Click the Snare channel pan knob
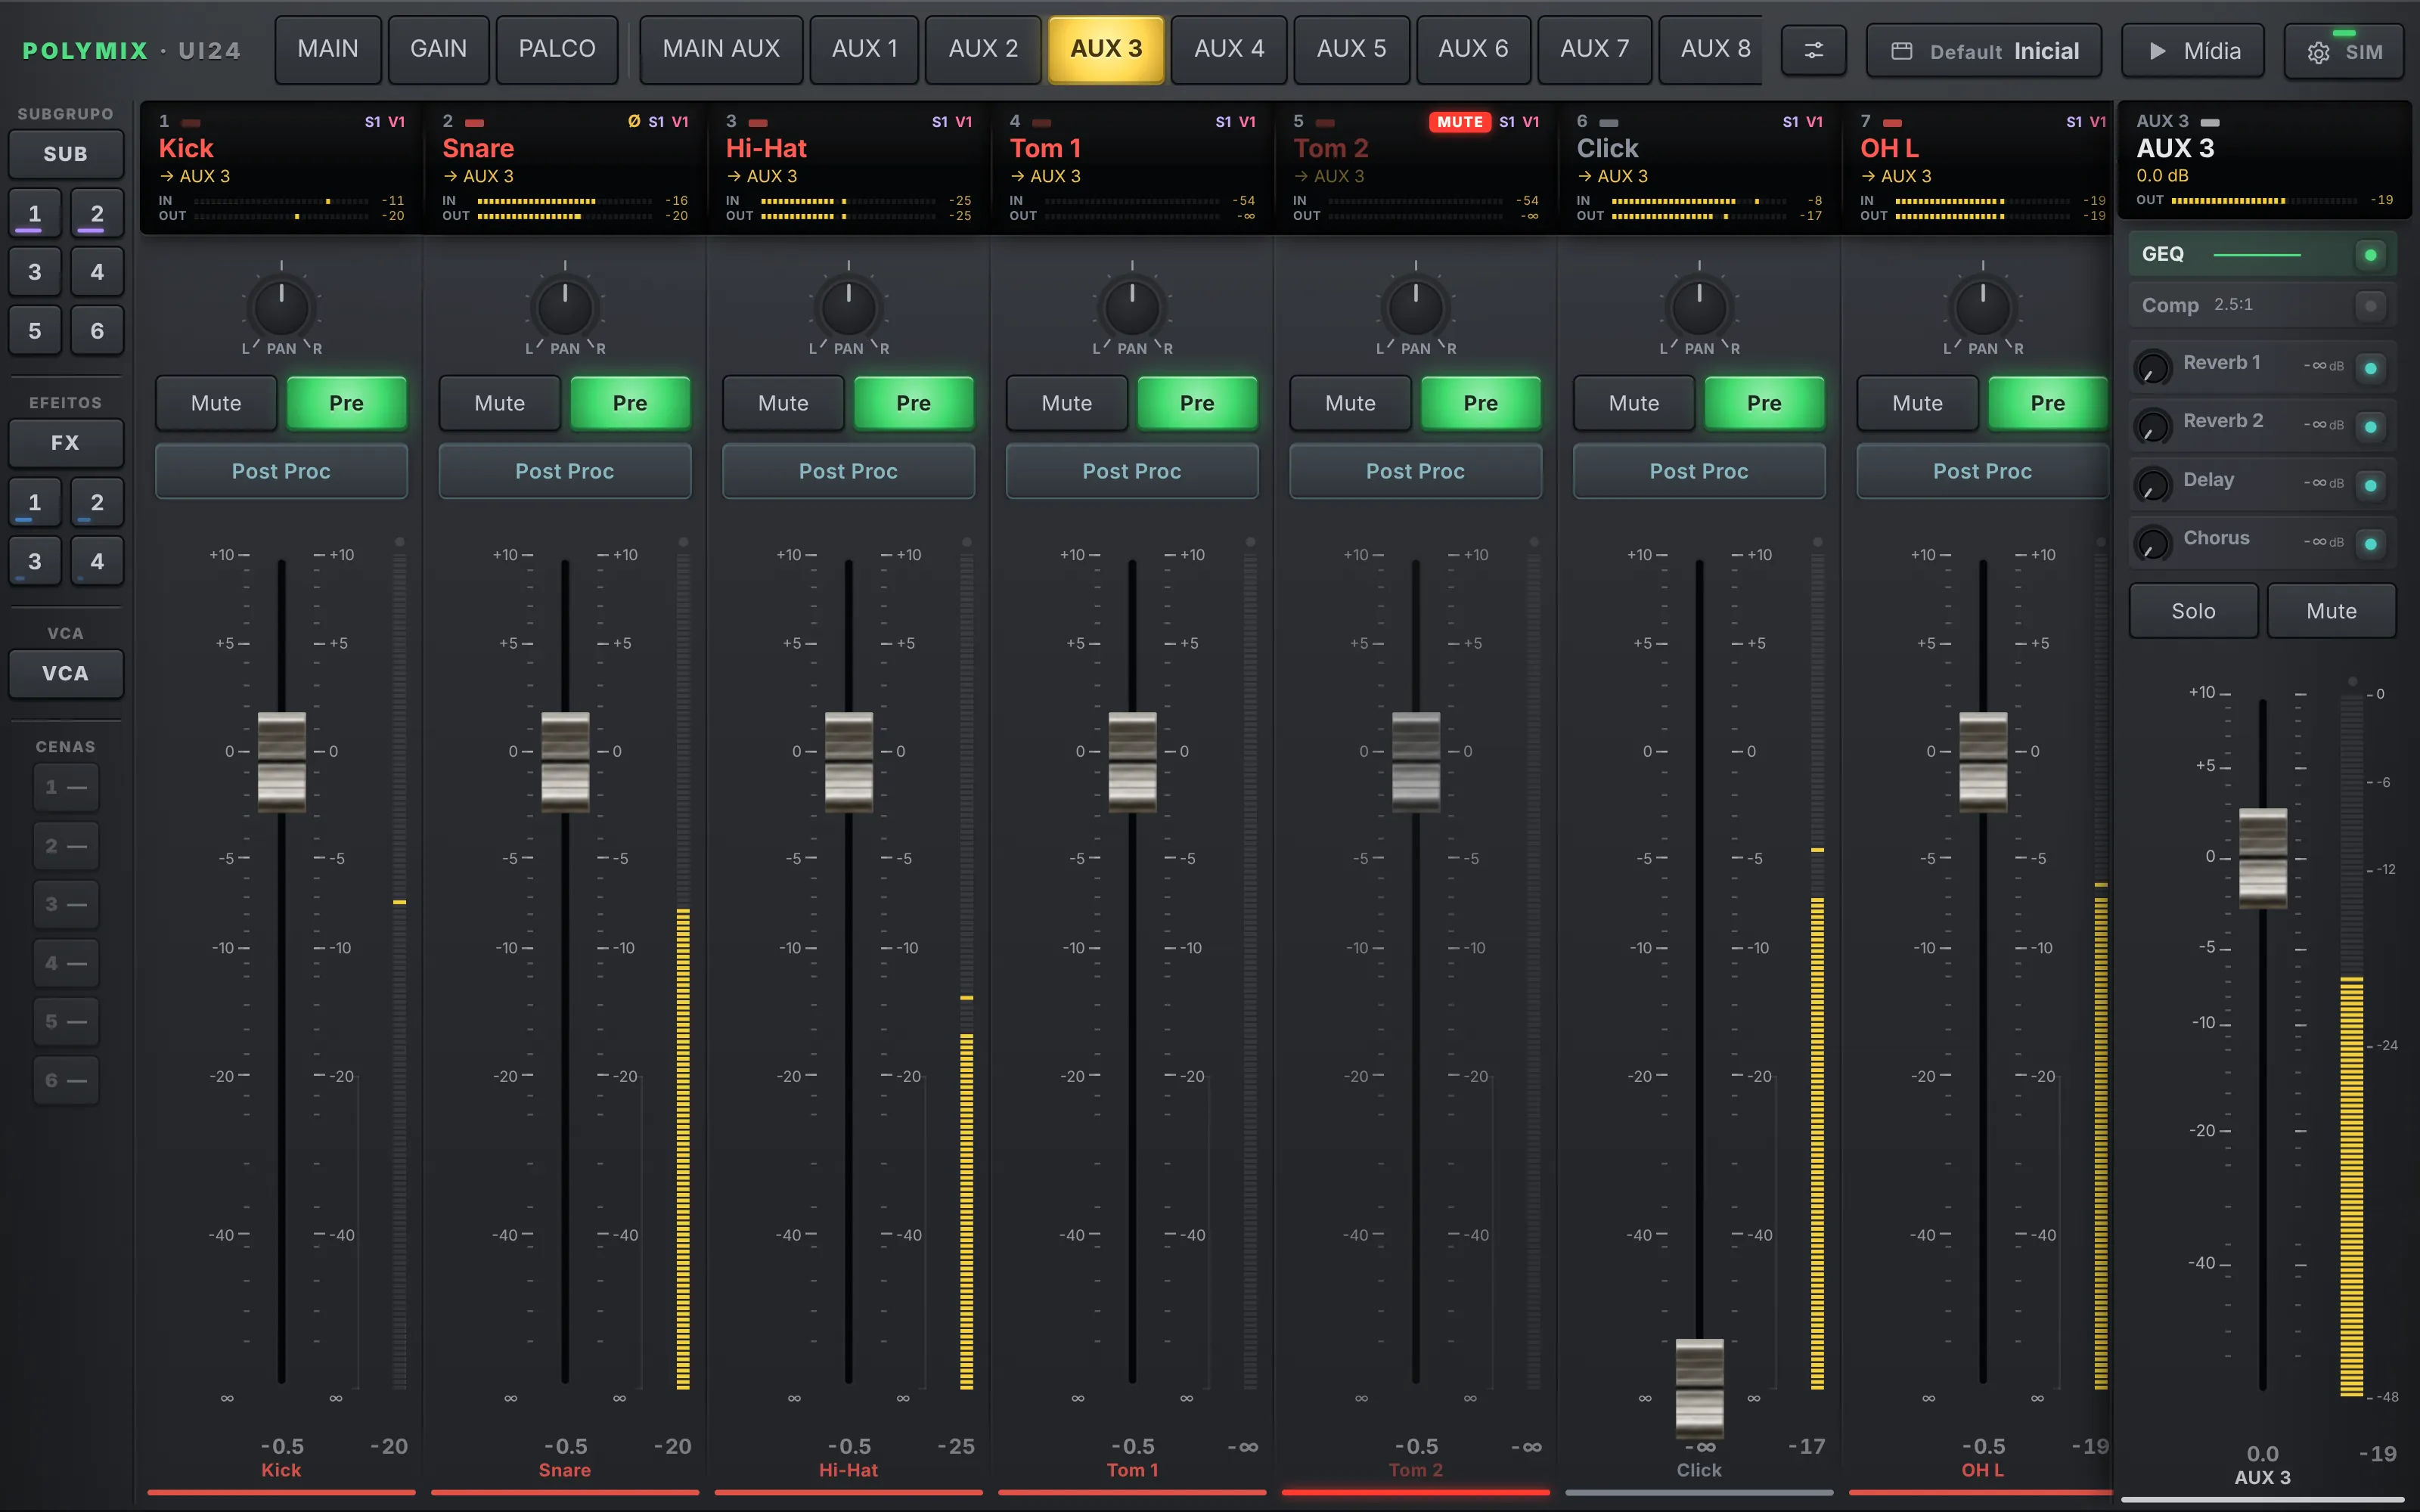The image size is (2420, 1512). pyautogui.click(x=565, y=307)
